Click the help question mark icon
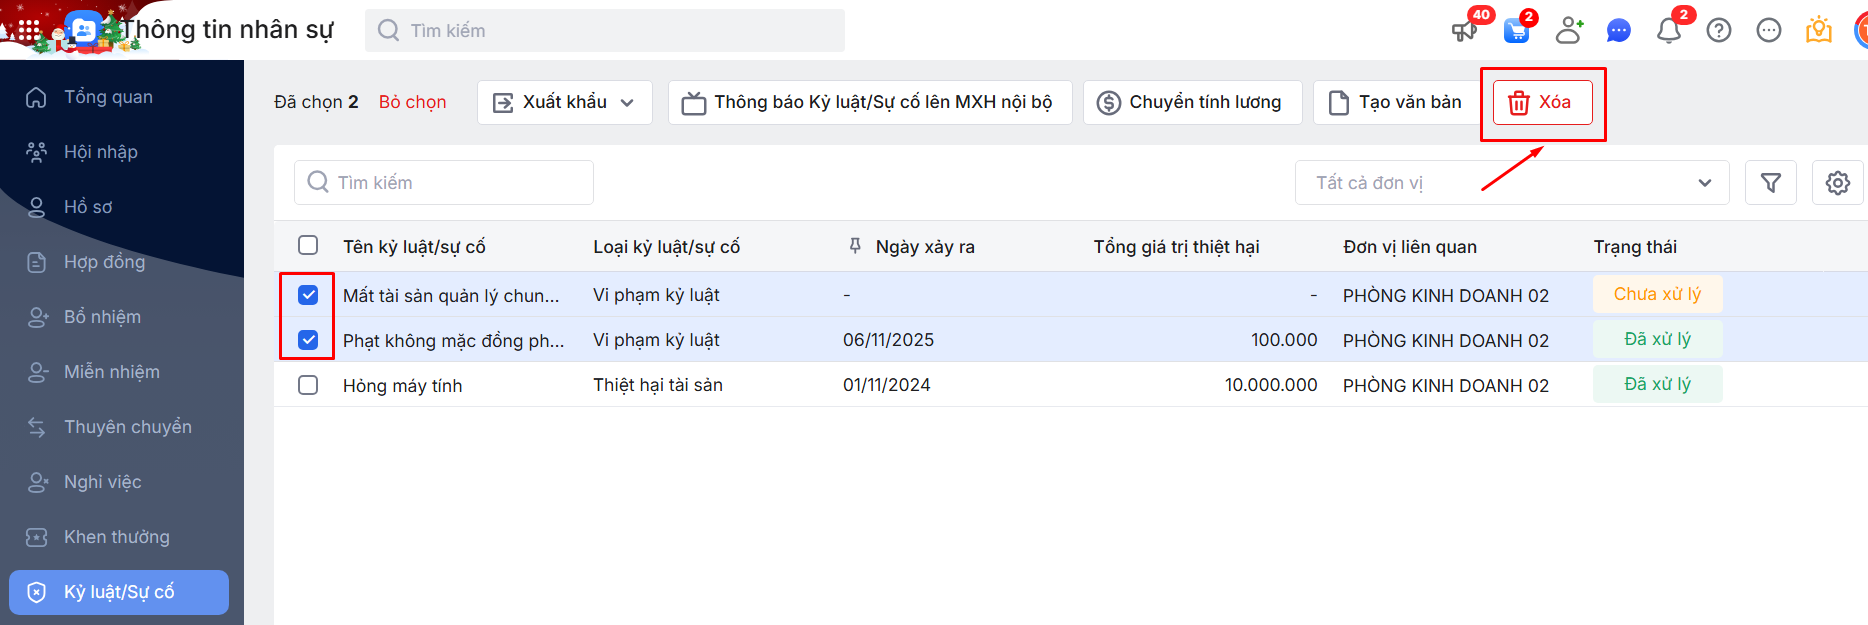 coord(1718,31)
